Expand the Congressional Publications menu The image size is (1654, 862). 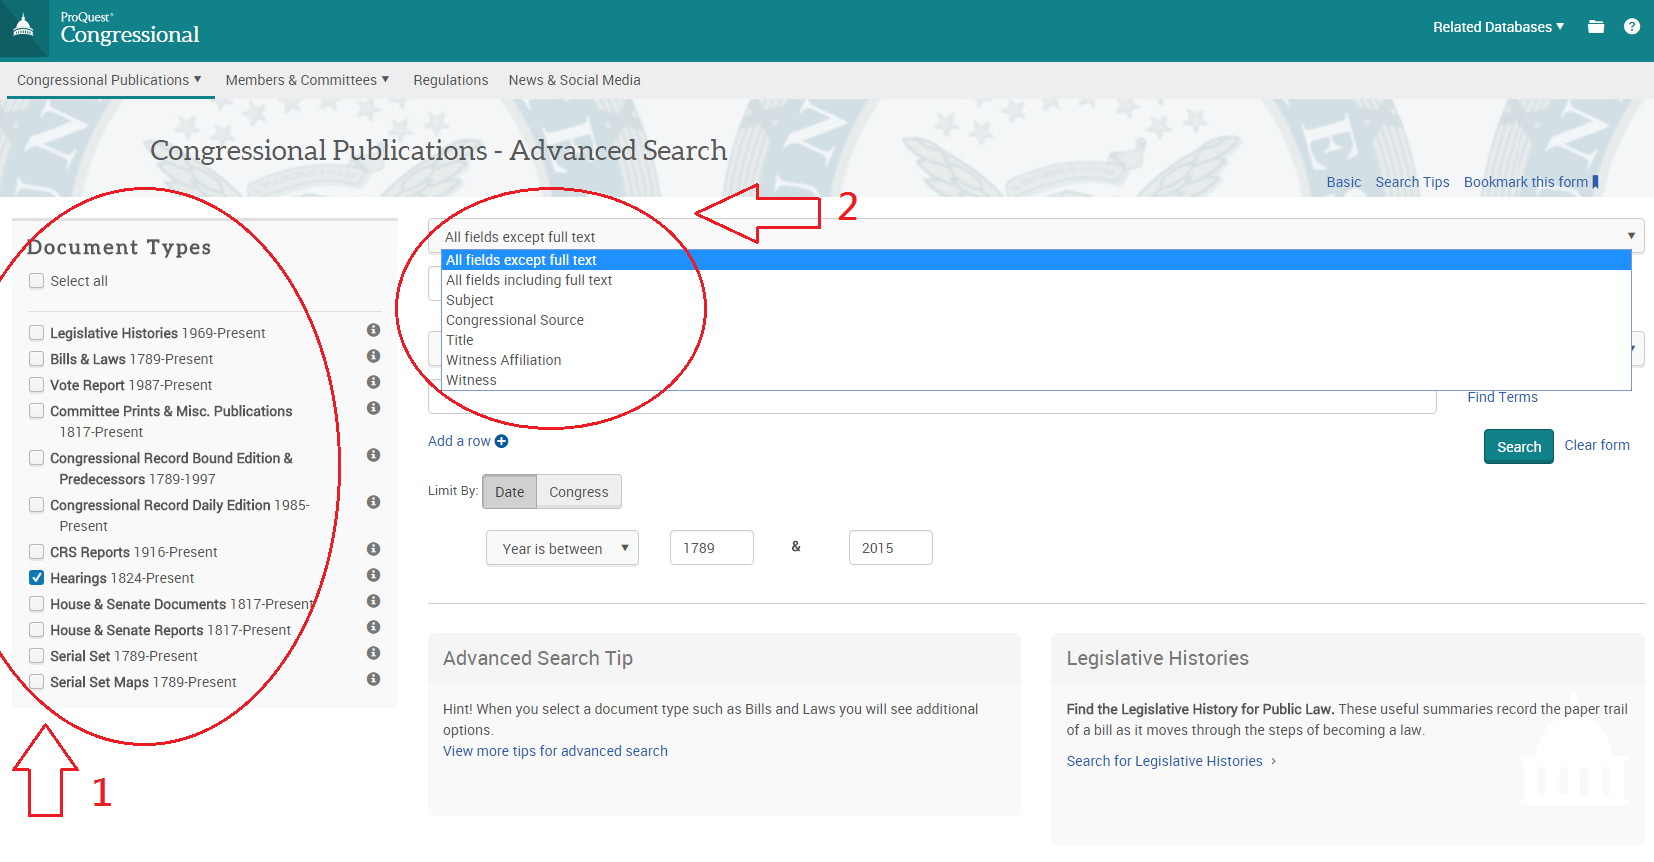[109, 80]
